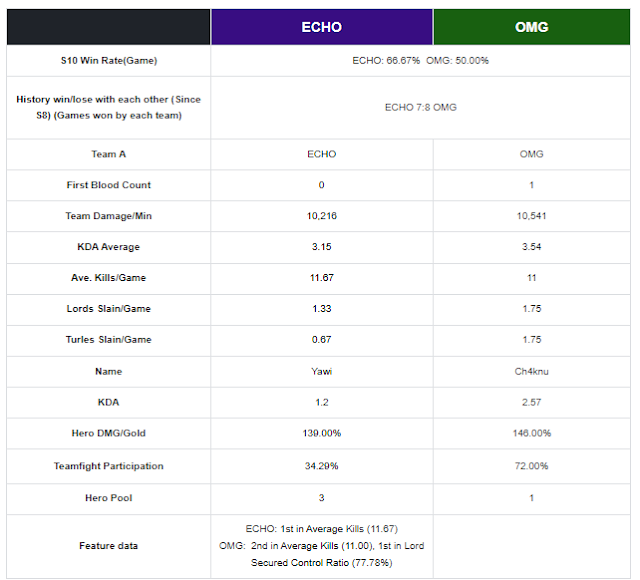Click the ECHO purple header cell
Screen dimensions: 640x580
click(x=322, y=27)
